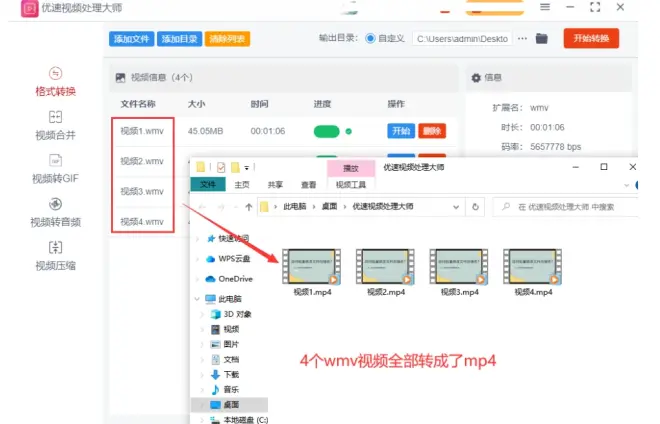Open the 视频合并 video merge module
660x424 pixels.
[55, 125]
